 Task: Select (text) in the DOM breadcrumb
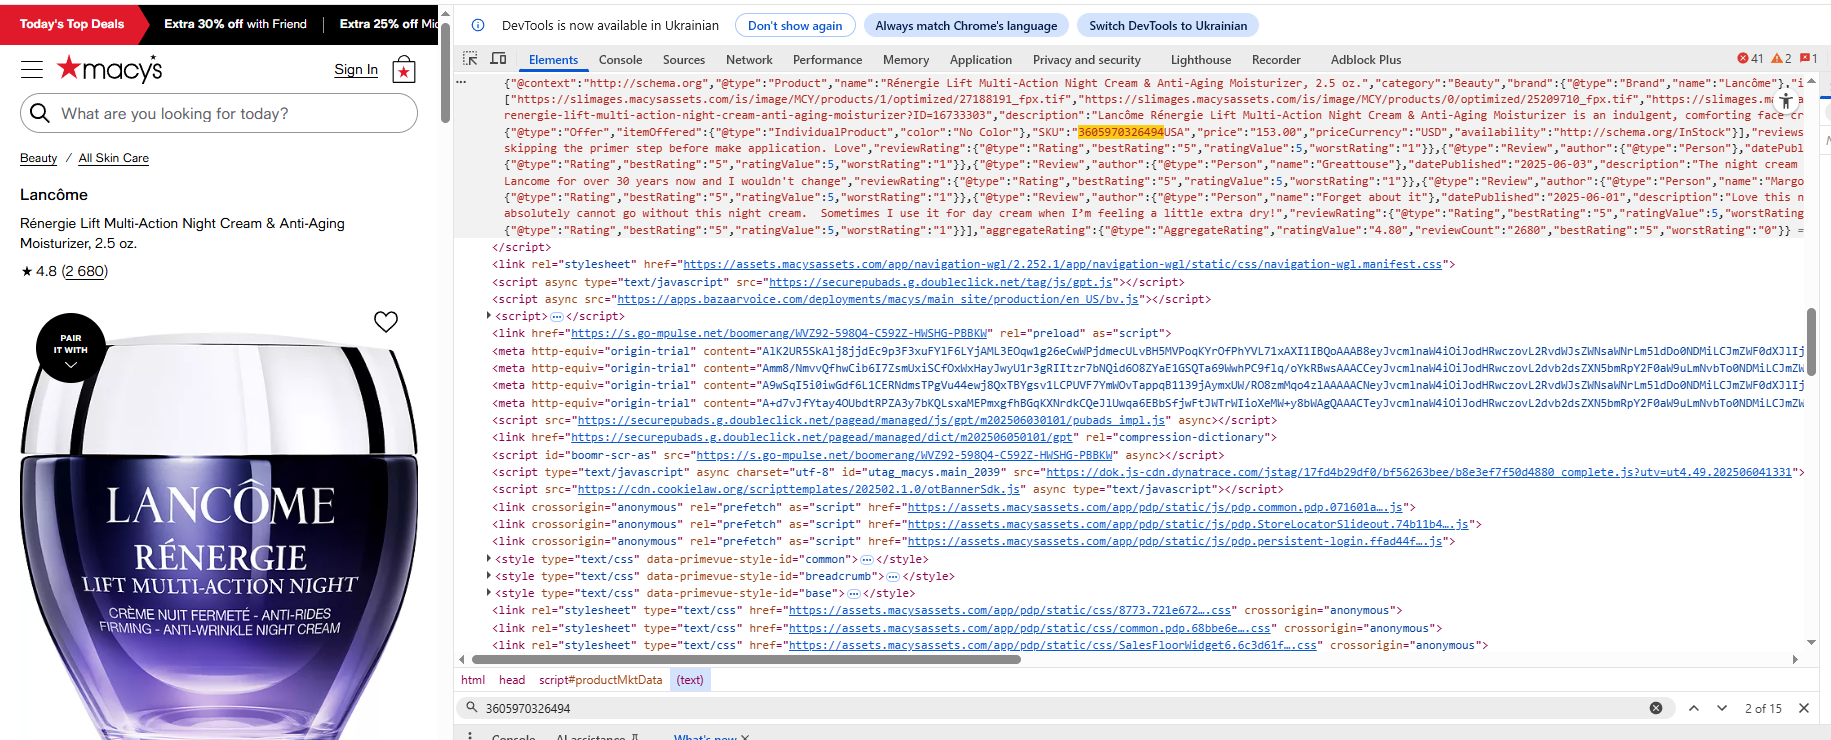click(x=690, y=680)
